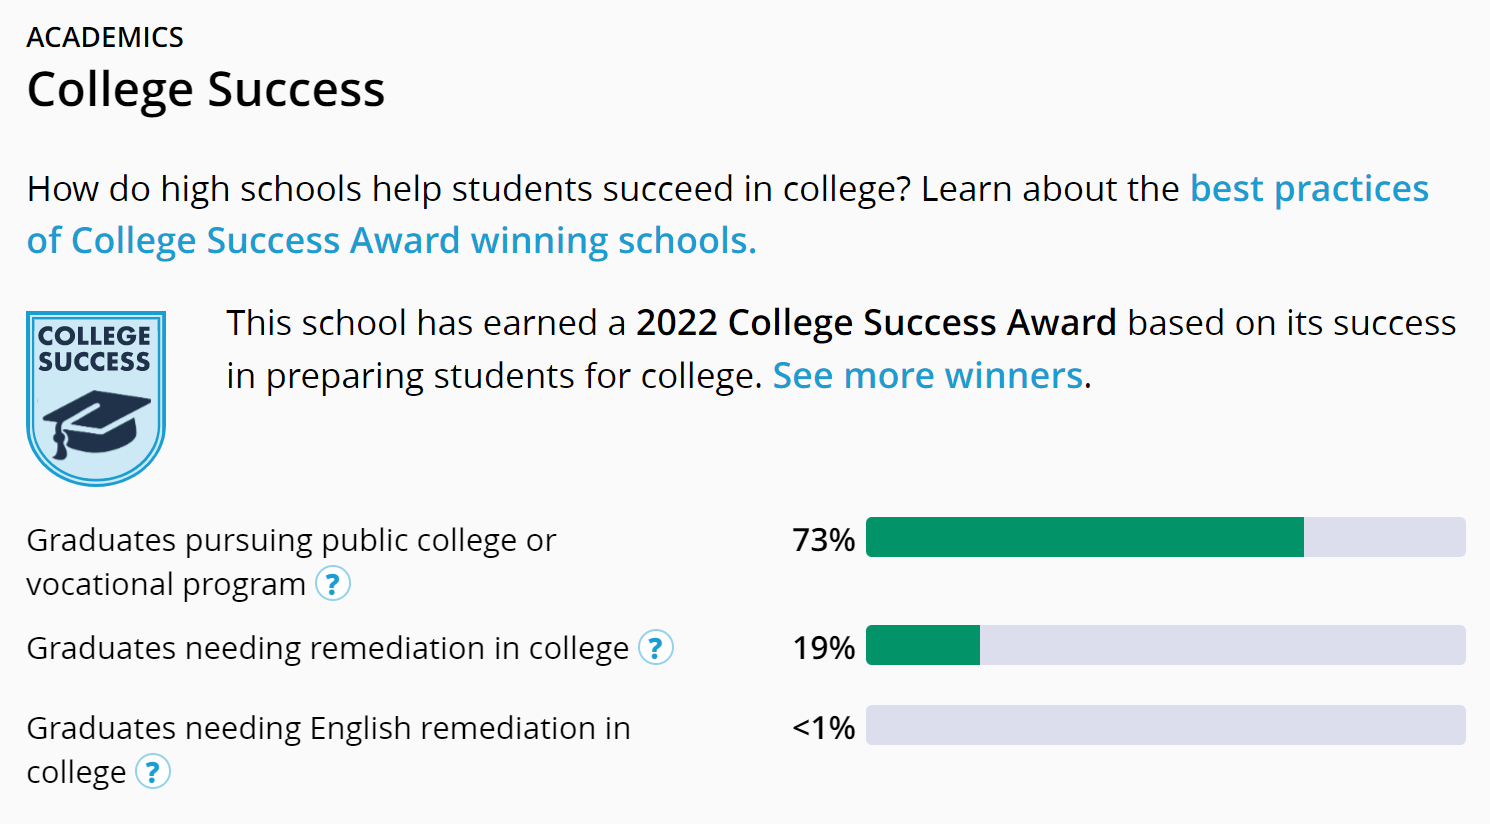Show help for English remediation in college

(153, 772)
